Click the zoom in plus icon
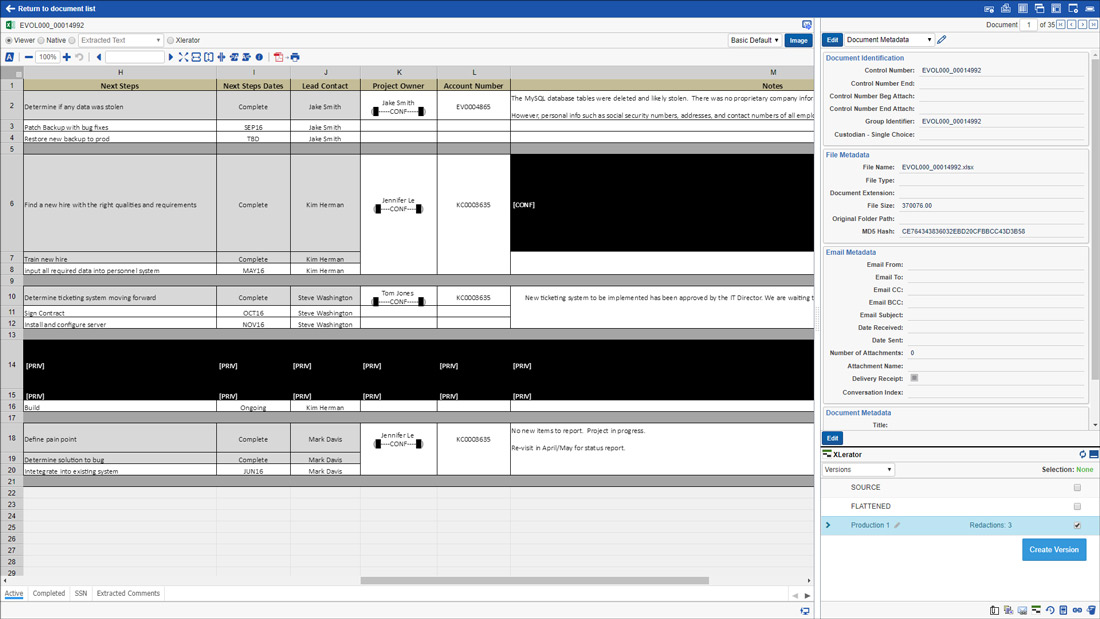Viewport: 1100px width, 619px height. click(x=67, y=57)
